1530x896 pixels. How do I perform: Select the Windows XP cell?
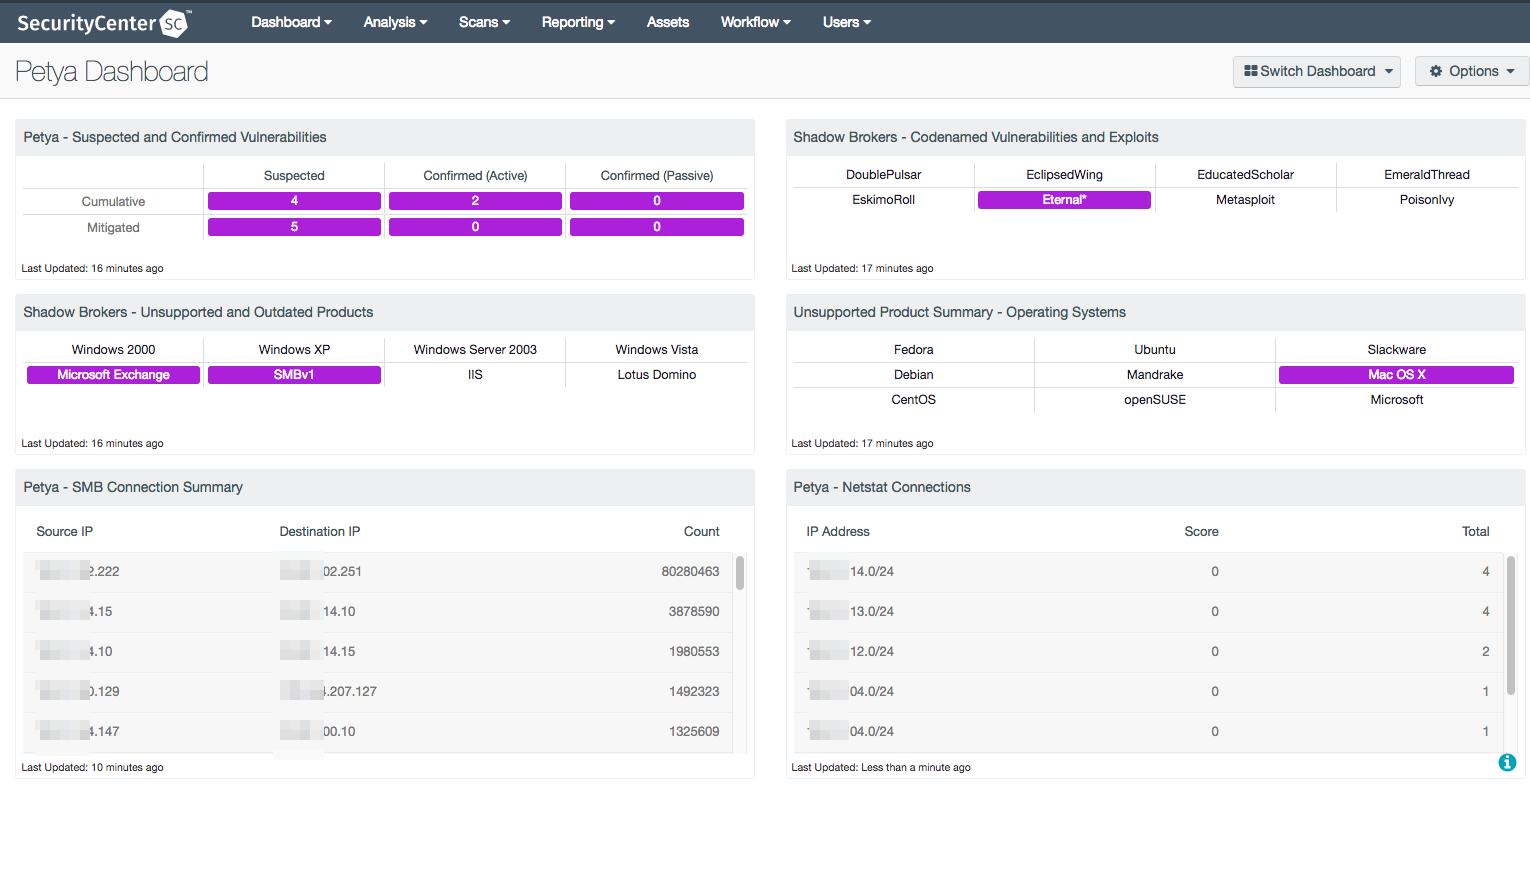294,350
